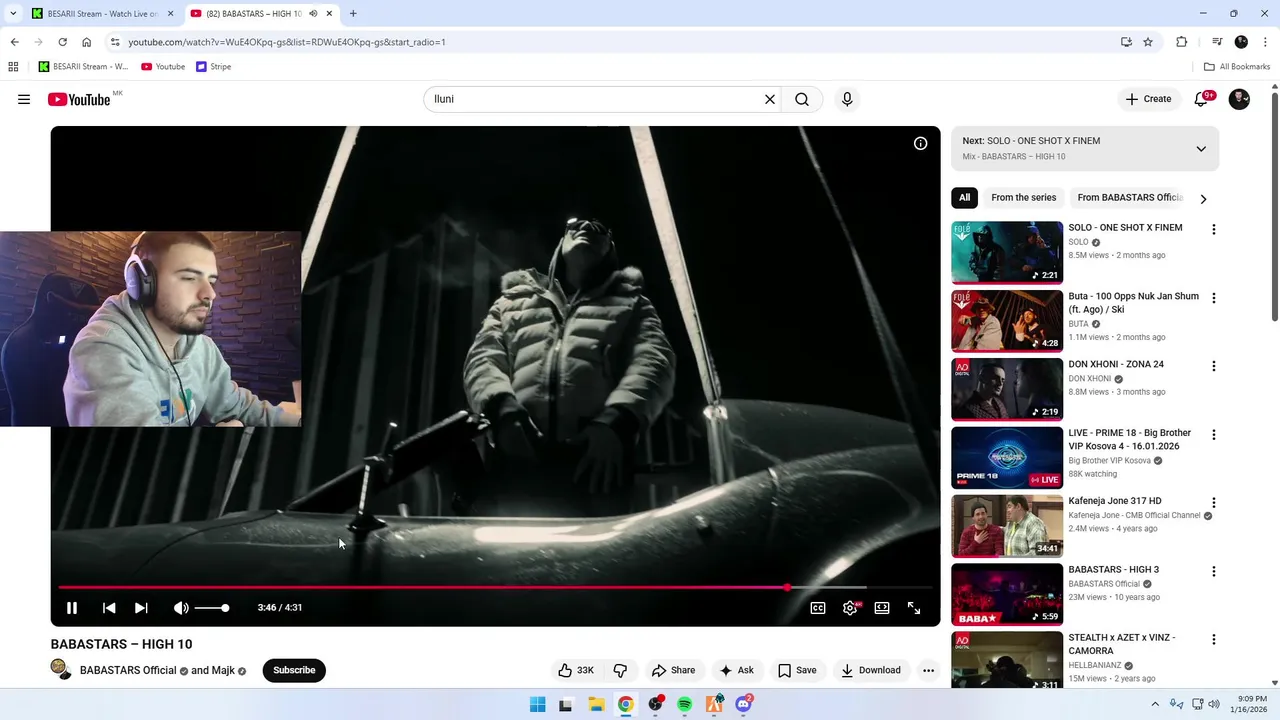Open the Ask AI button
This screenshot has width=1280, height=720.
click(737, 670)
